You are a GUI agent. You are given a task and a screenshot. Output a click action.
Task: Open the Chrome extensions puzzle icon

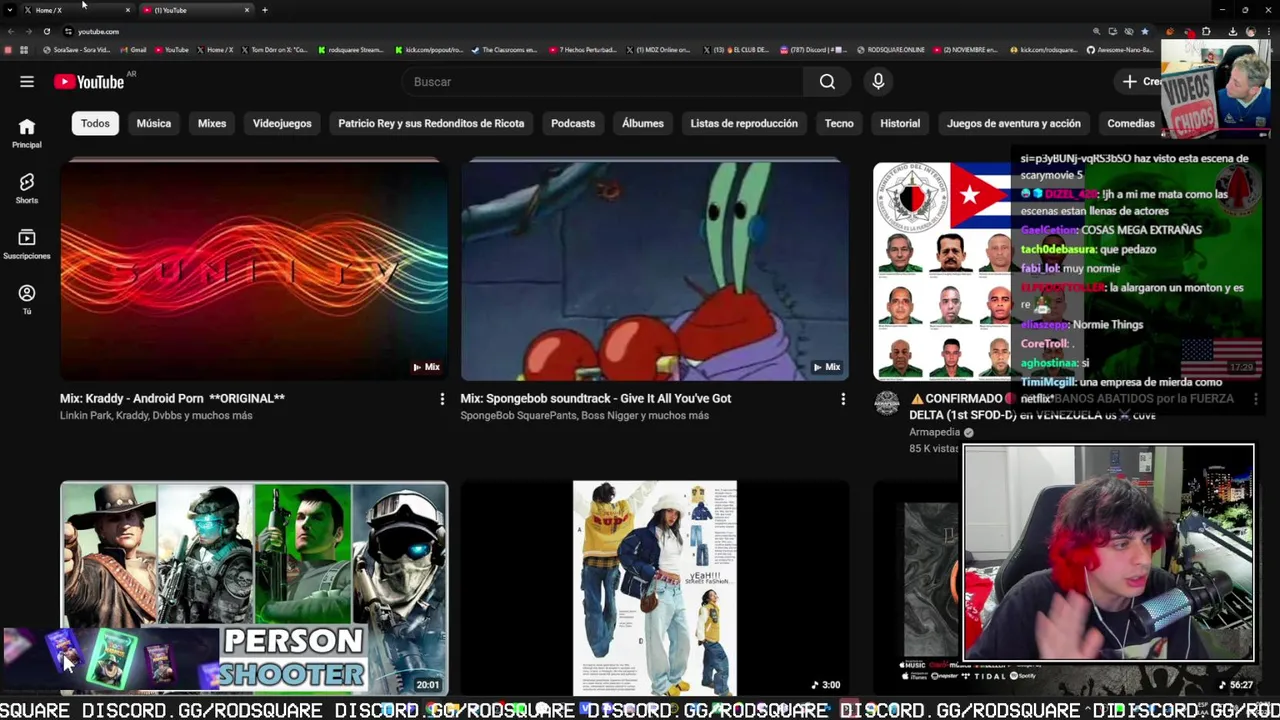tap(1206, 31)
